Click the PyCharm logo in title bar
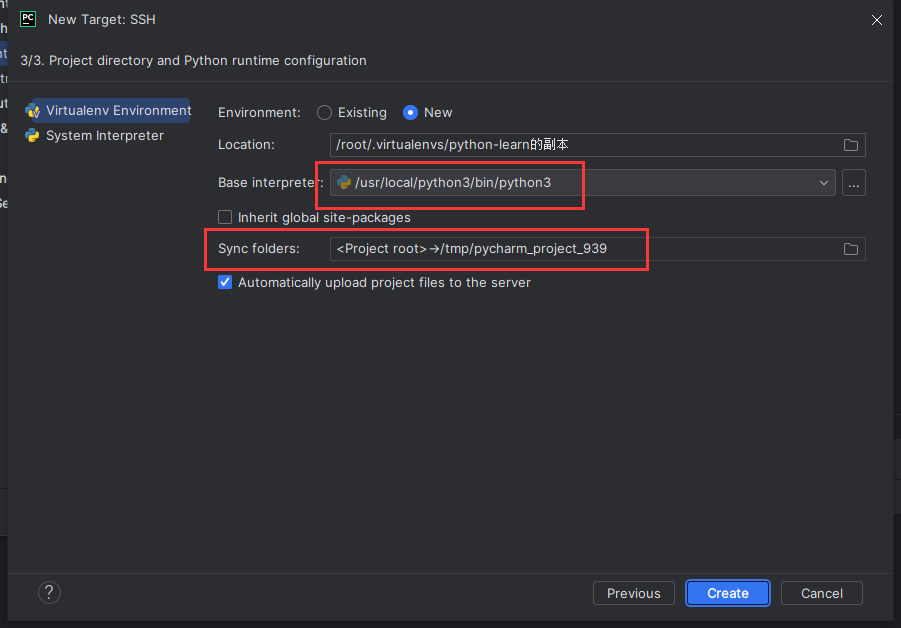Screen dimensions: 901x628 [x=28, y=19]
